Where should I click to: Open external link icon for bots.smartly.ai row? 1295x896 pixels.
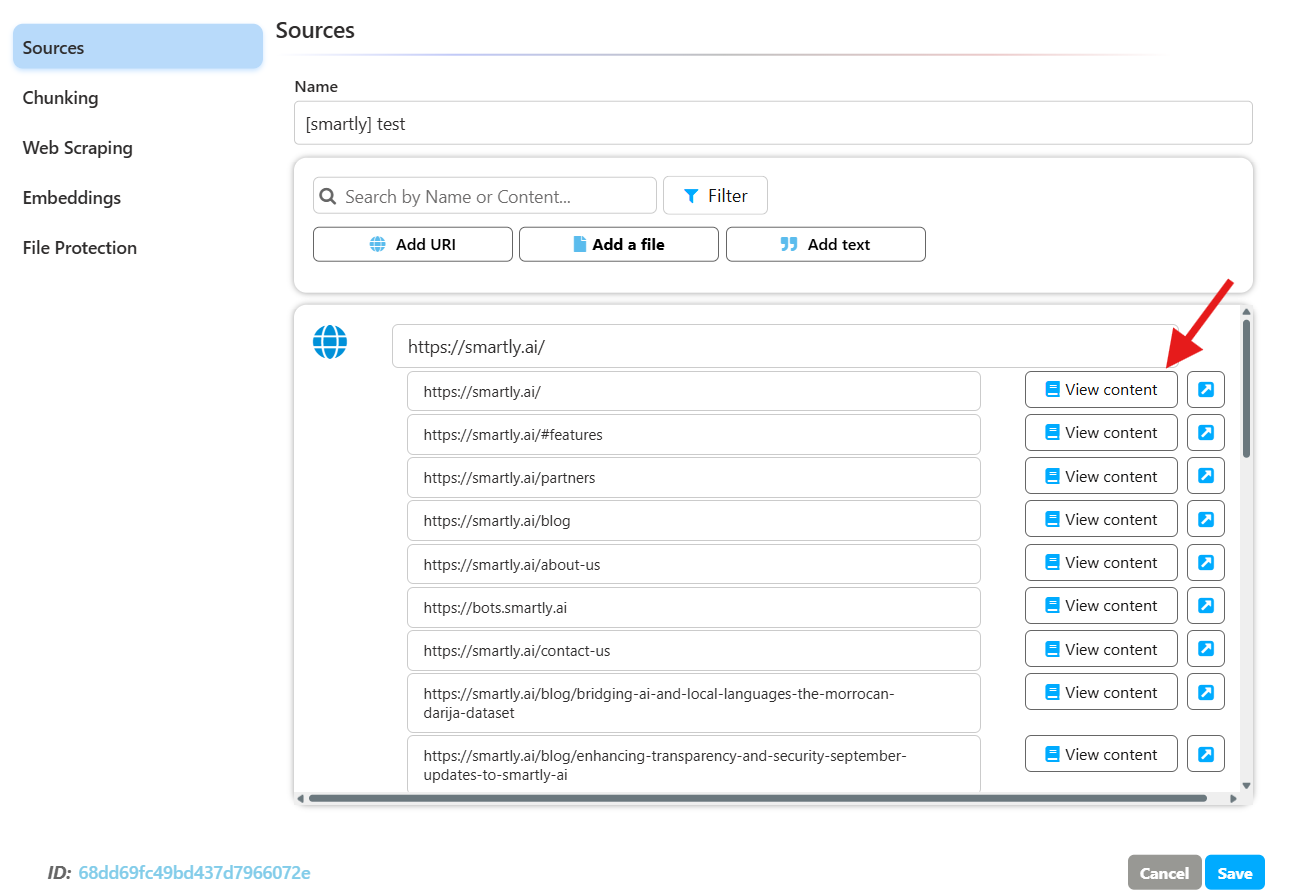[x=1205, y=605]
